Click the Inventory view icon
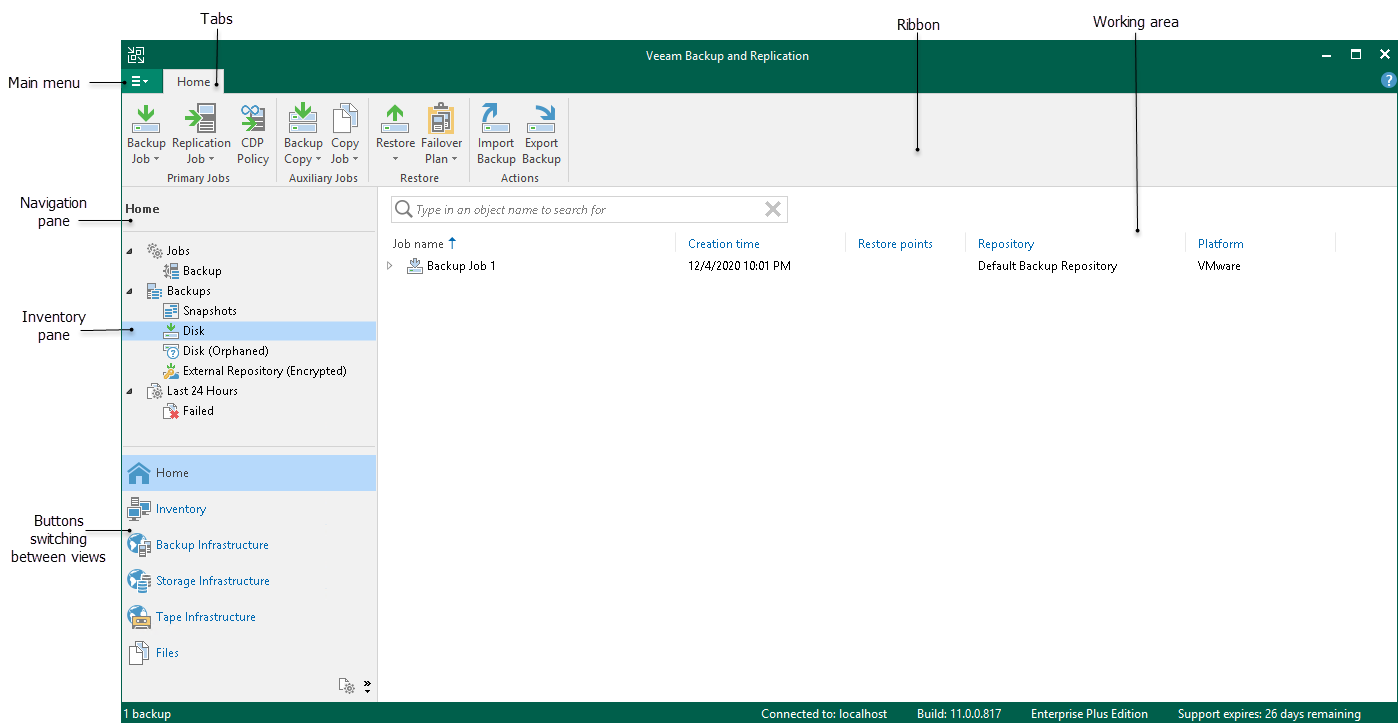This screenshot has height=723, width=1398. tap(139, 509)
